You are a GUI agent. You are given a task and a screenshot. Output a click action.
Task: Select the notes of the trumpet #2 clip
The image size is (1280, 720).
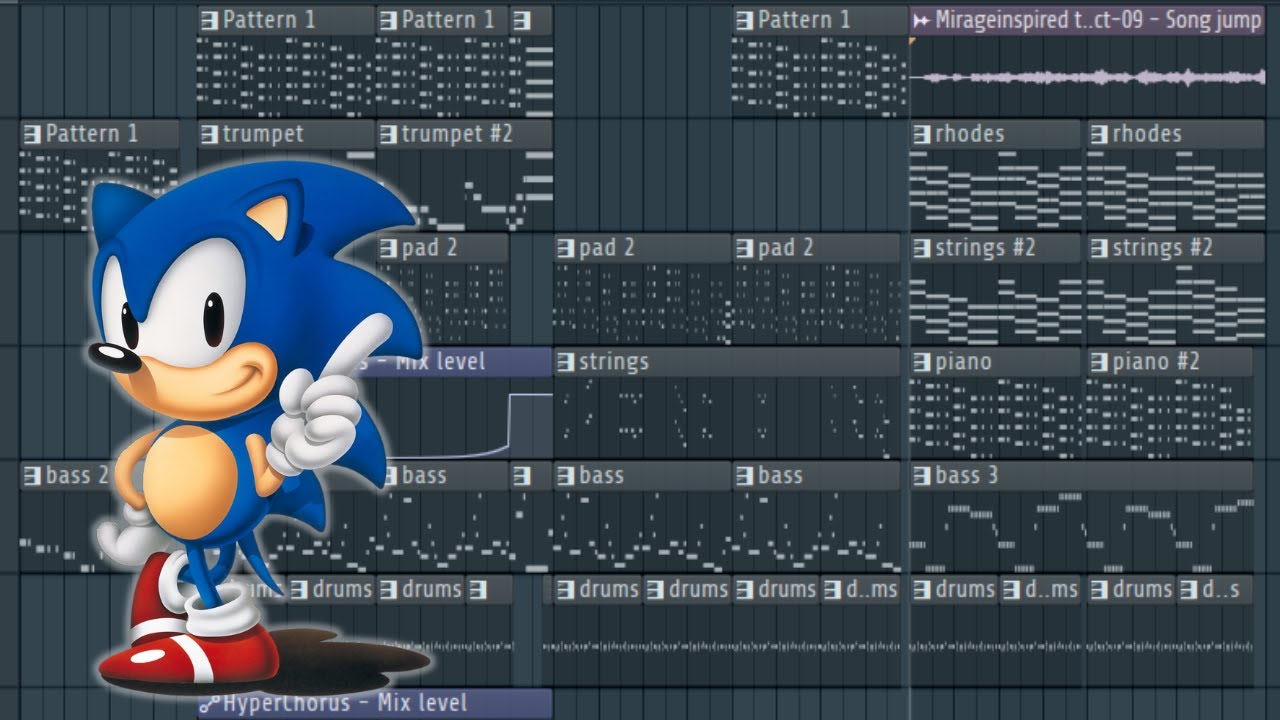pyautogui.click(x=464, y=190)
